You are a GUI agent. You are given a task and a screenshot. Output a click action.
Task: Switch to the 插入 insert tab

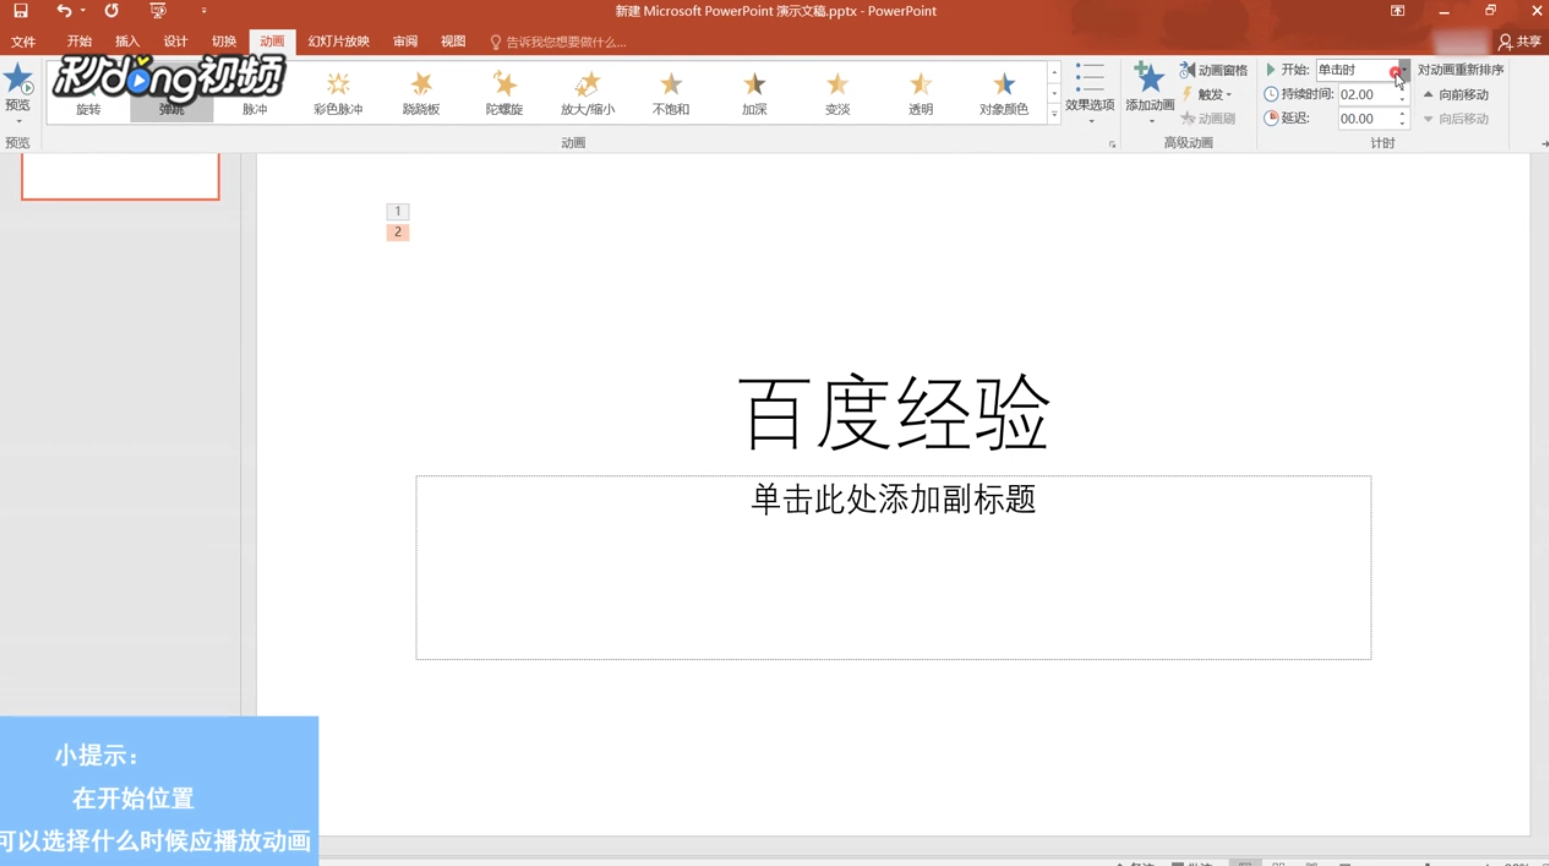tap(127, 41)
